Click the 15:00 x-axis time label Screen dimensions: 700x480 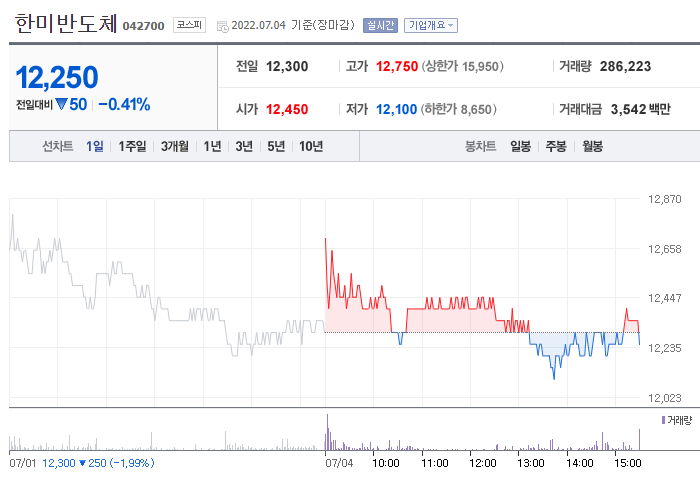click(628, 463)
